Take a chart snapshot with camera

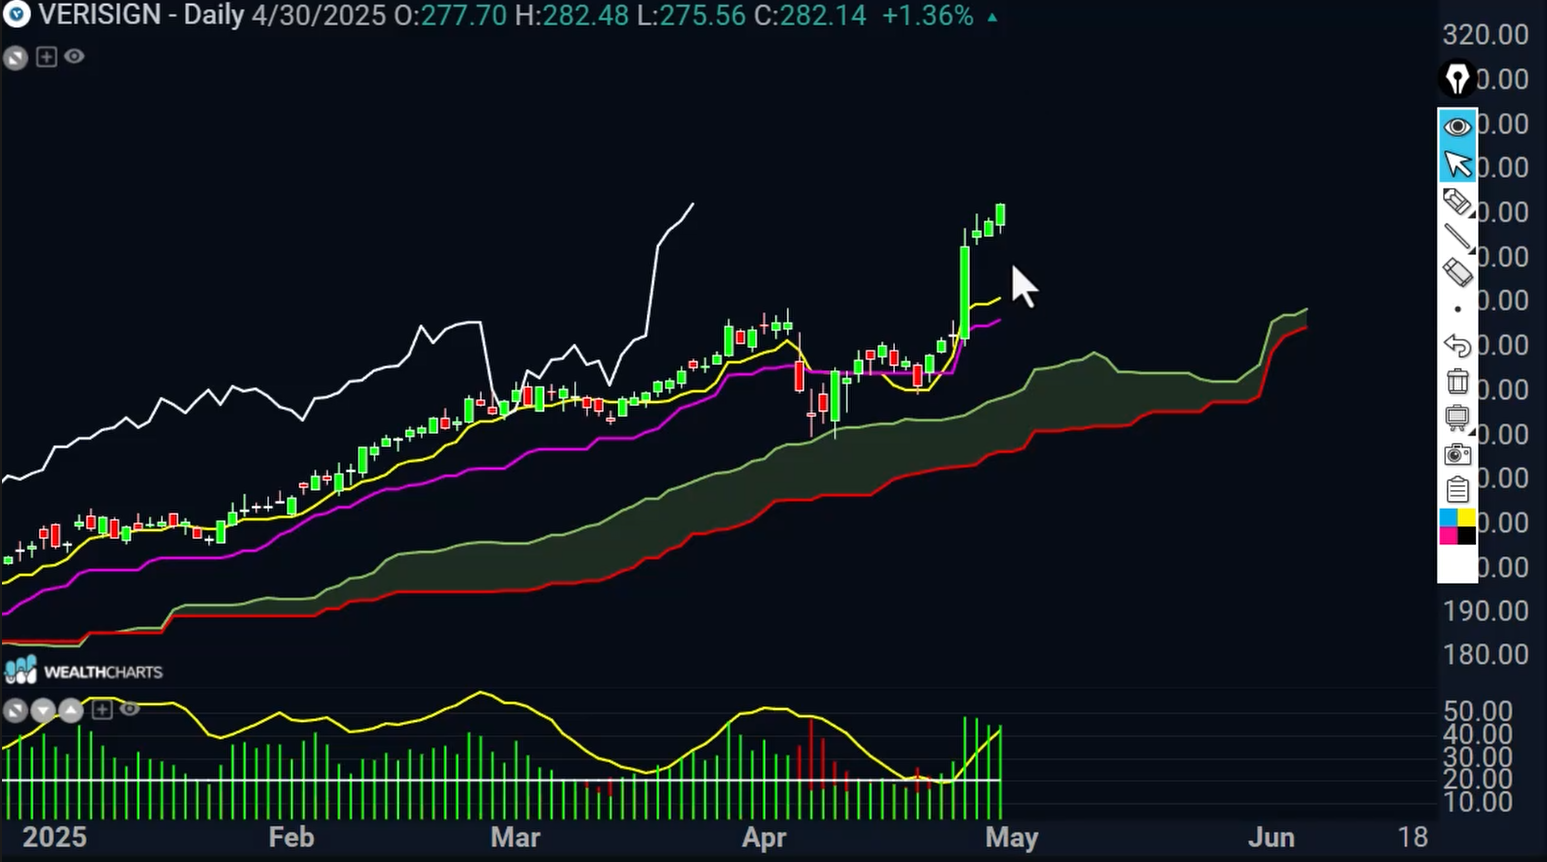pos(1457,454)
